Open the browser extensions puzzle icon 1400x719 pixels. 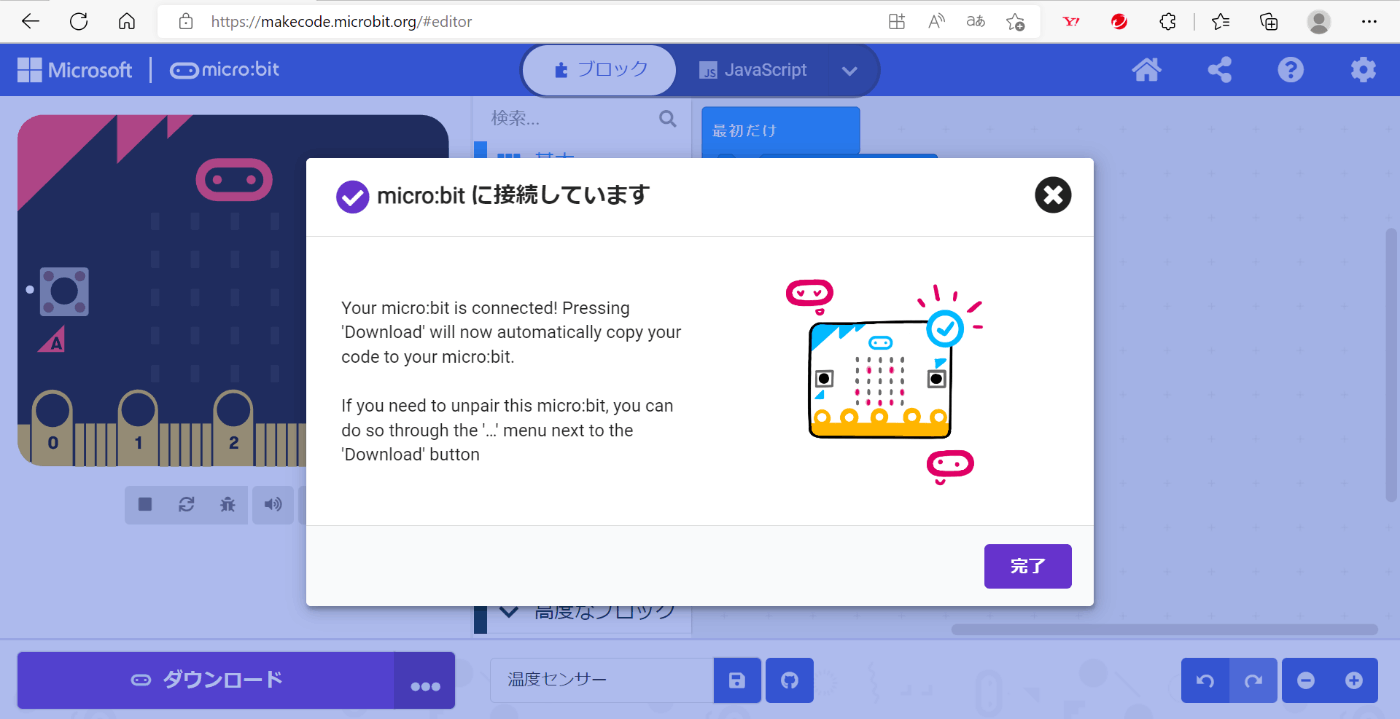(1167, 21)
